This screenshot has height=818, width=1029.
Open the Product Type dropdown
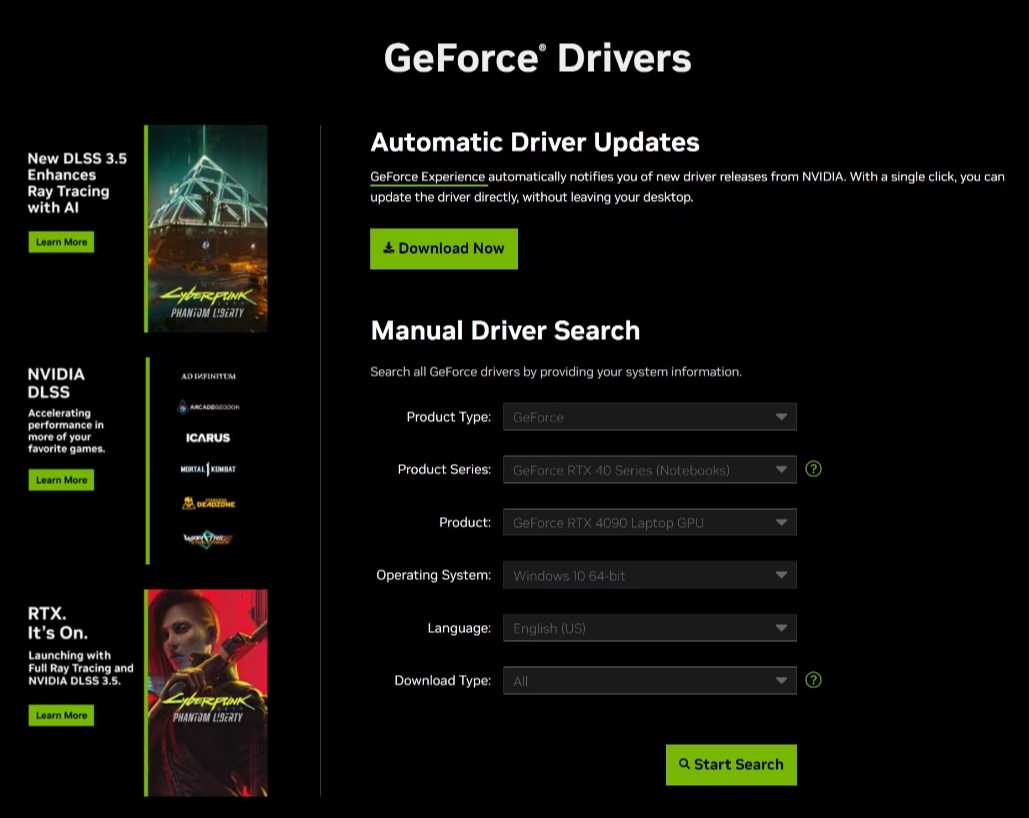[x=649, y=417]
